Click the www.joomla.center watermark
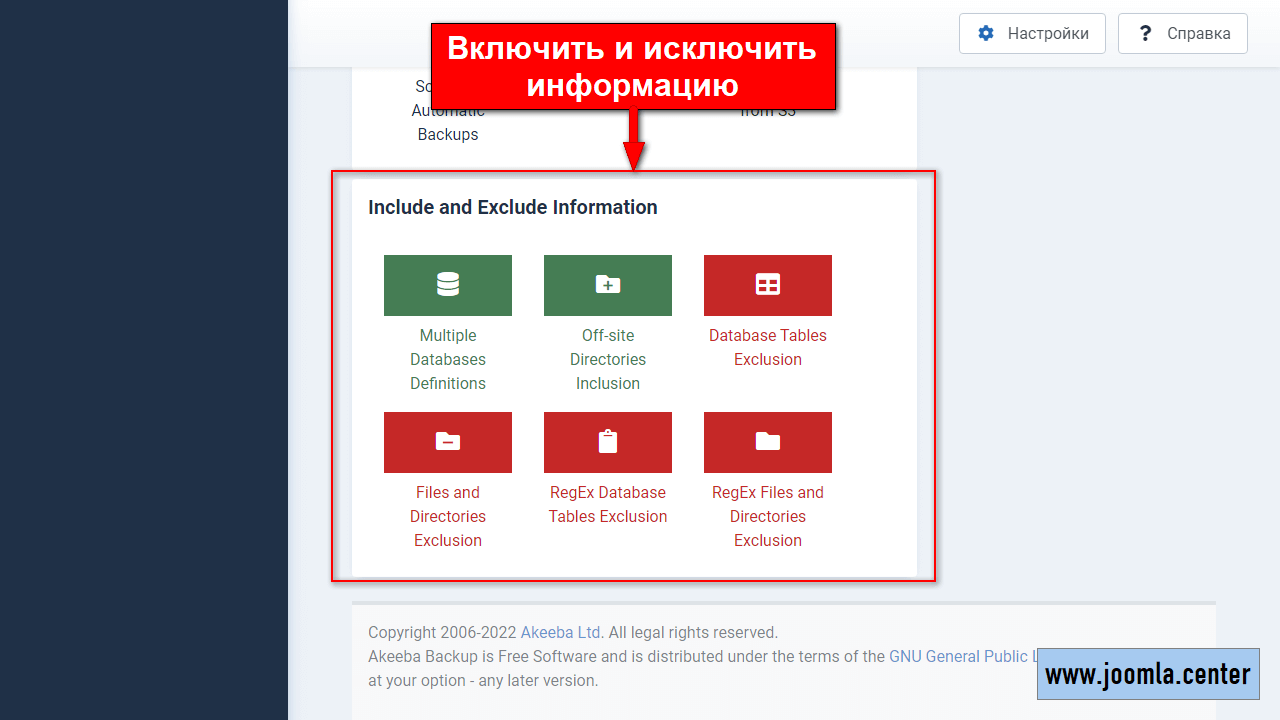The image size is (1280, 720). point(1147,674)
